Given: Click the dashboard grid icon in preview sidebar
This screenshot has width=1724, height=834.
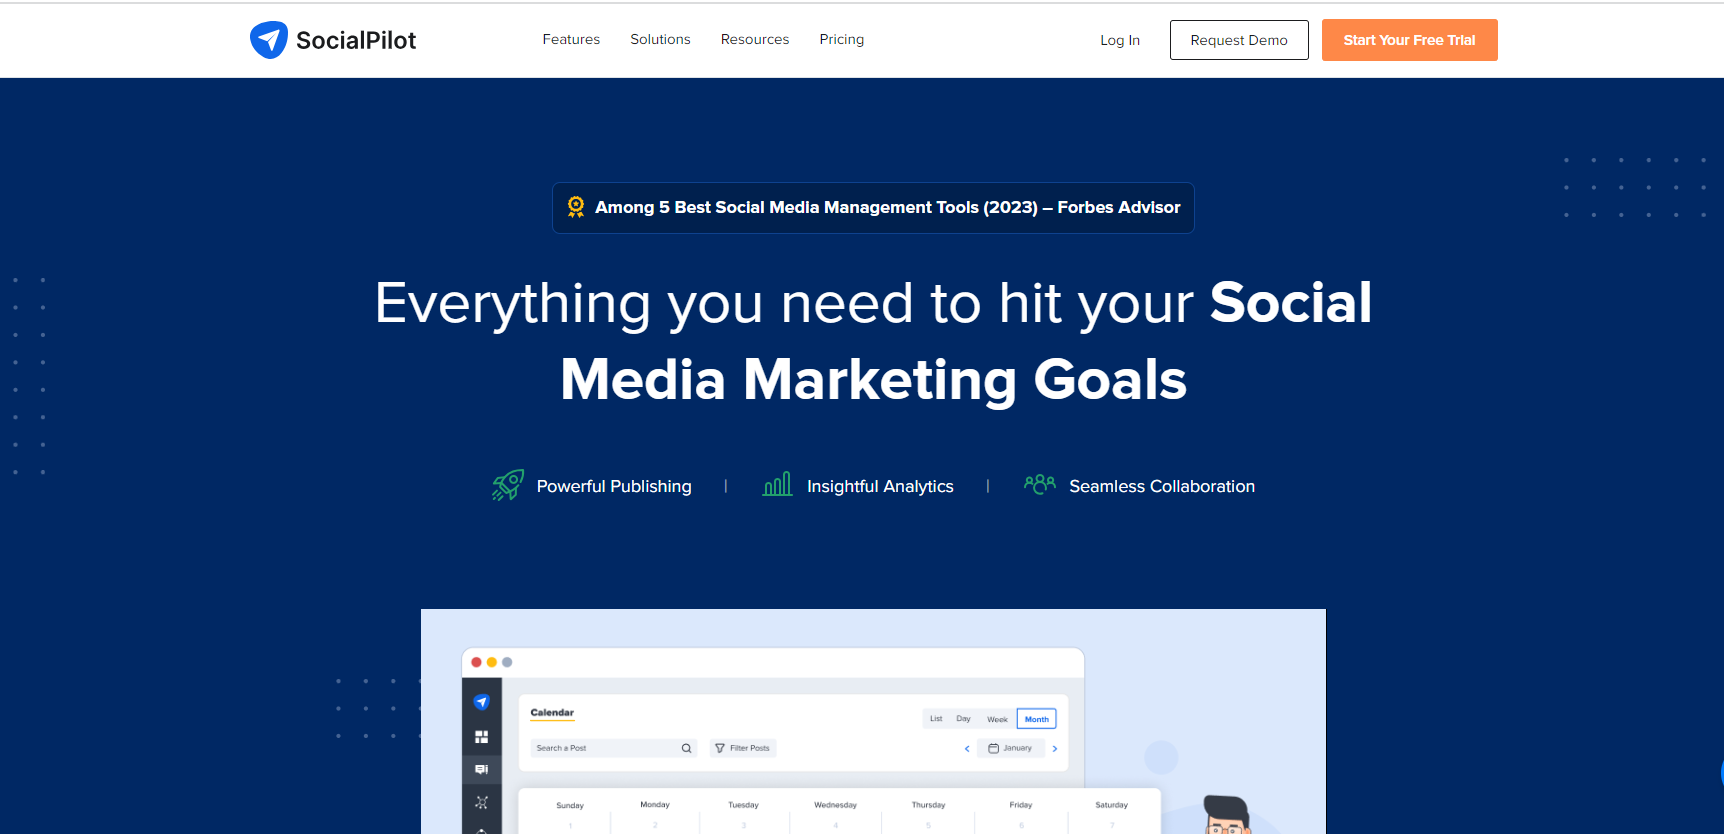Looking at the screenshot, I should coord(481,737).
